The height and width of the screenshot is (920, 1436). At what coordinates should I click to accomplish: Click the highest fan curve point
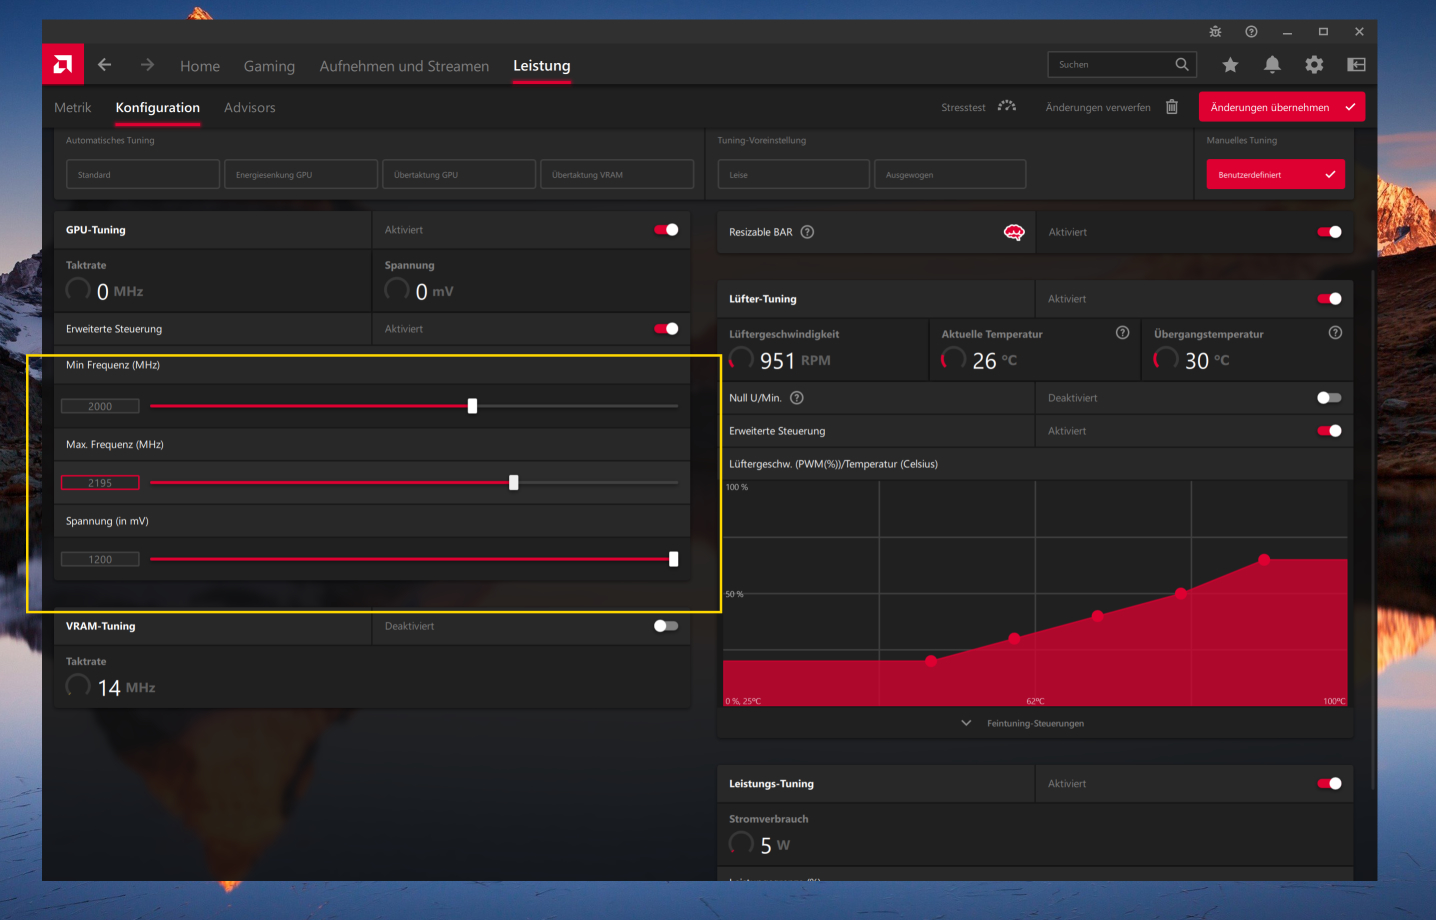pos(1264,559)
